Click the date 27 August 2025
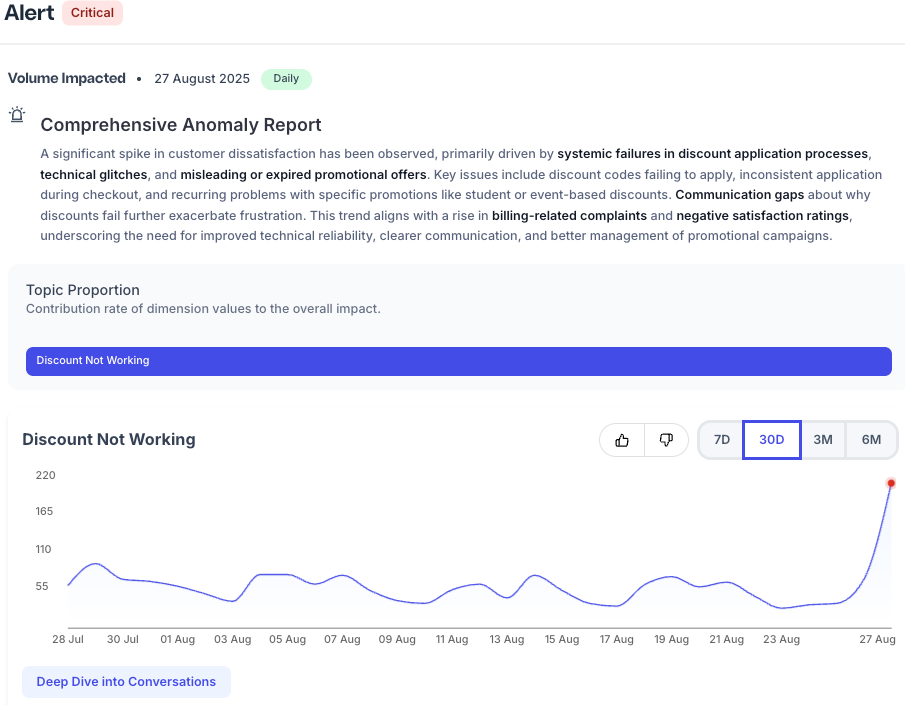 (202, 78)
